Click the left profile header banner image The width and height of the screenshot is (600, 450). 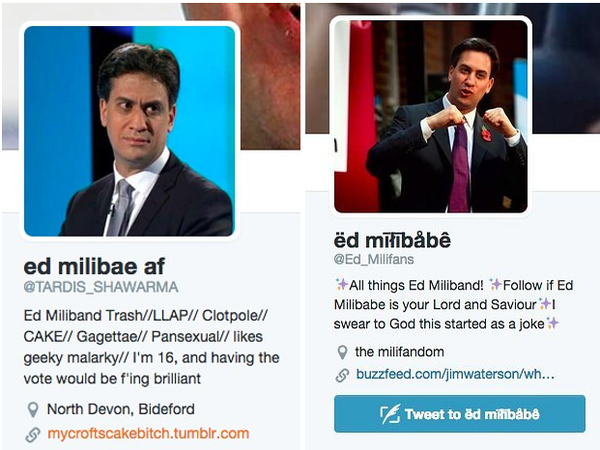coord(270,77)
